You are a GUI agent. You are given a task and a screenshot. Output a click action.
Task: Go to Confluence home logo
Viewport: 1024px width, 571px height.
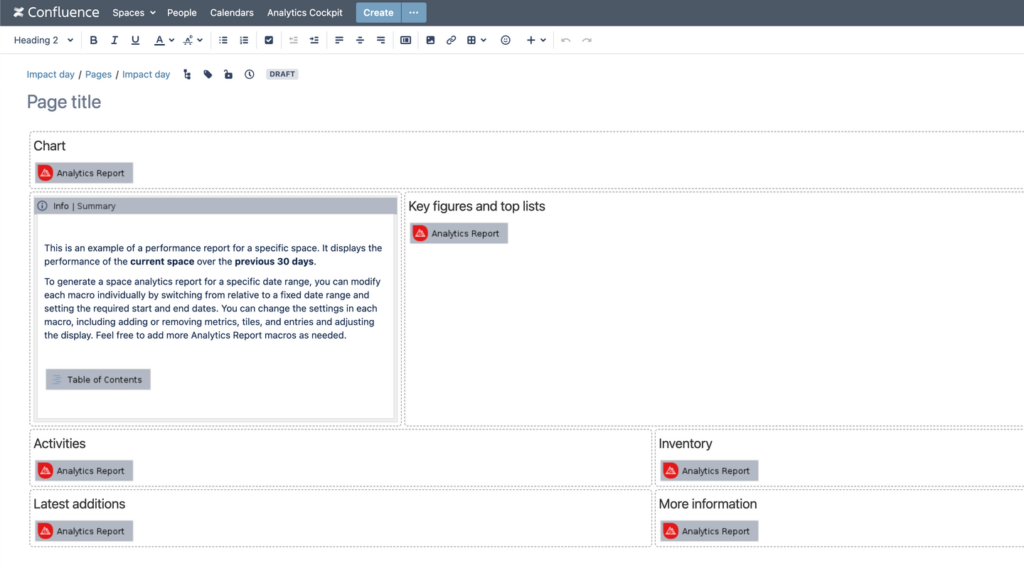point(56,12)
